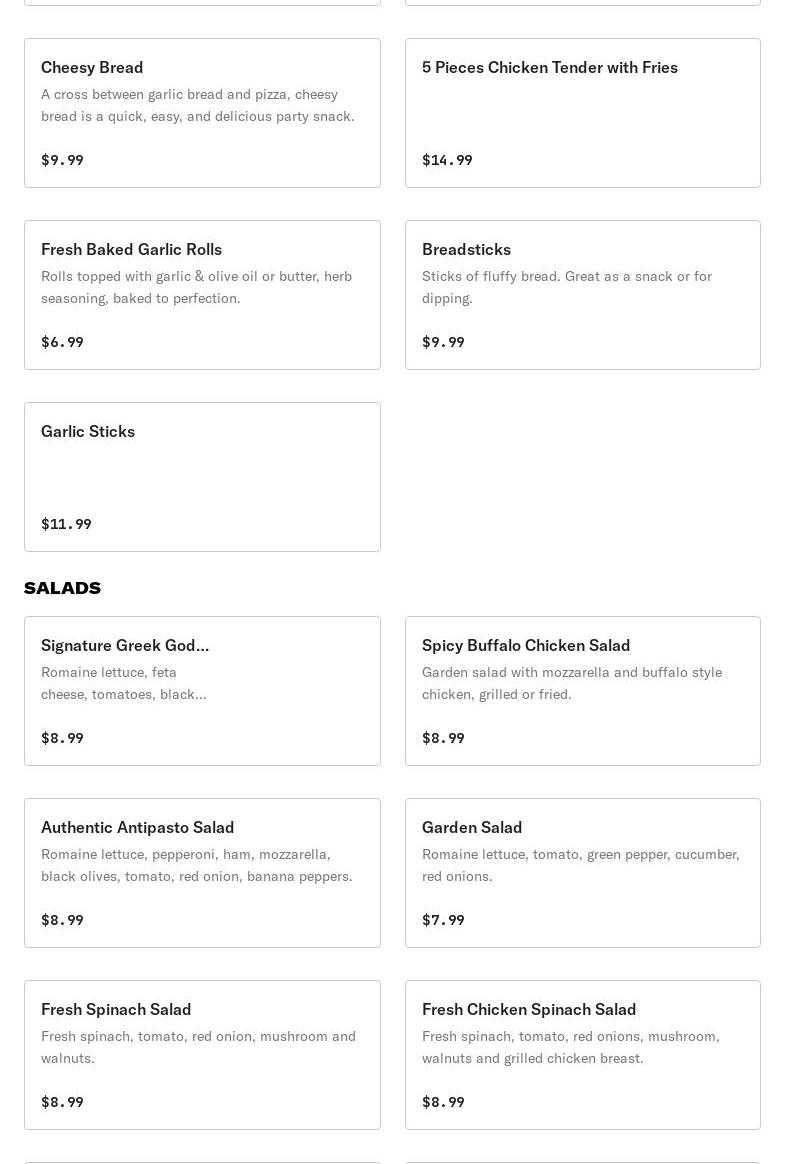Screen dimensions: 785x1164
Task: Click the $6.99 garlic rolls price
Action: pyautogui.click(x=62, y=342)
